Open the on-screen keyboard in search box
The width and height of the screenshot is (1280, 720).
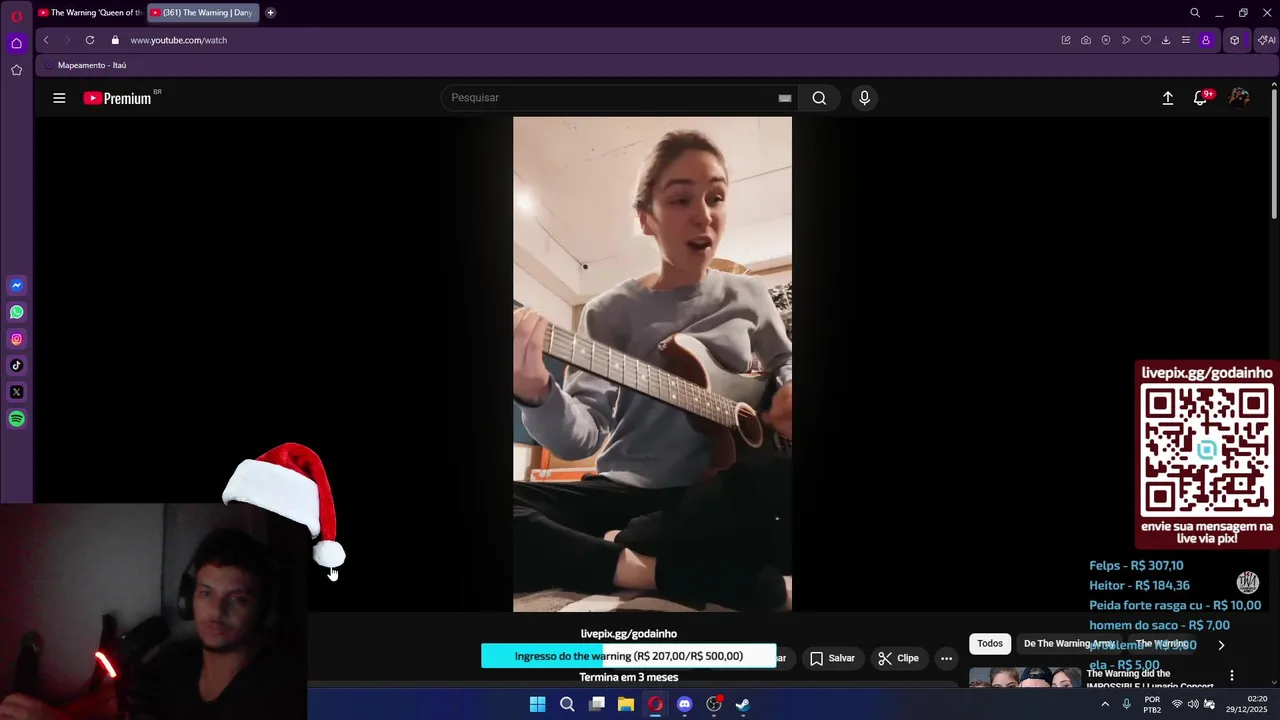(x=785, y=98)
